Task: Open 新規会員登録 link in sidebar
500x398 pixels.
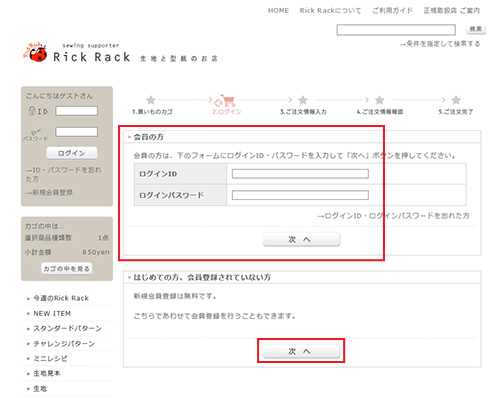Action: tap(49, 193)
